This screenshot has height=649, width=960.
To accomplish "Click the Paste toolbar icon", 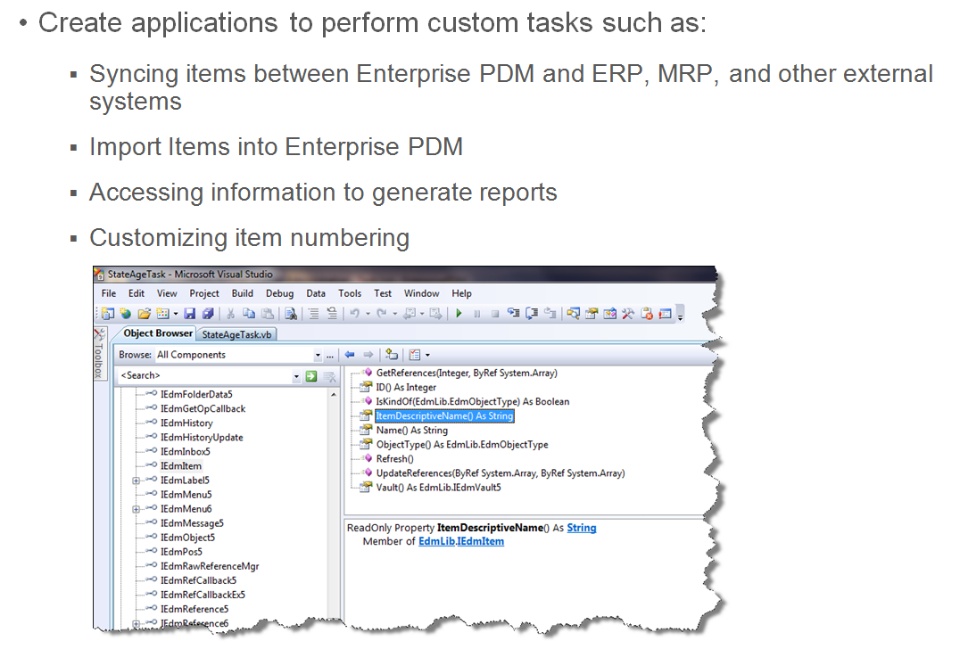I will click(x=268, y=313).
